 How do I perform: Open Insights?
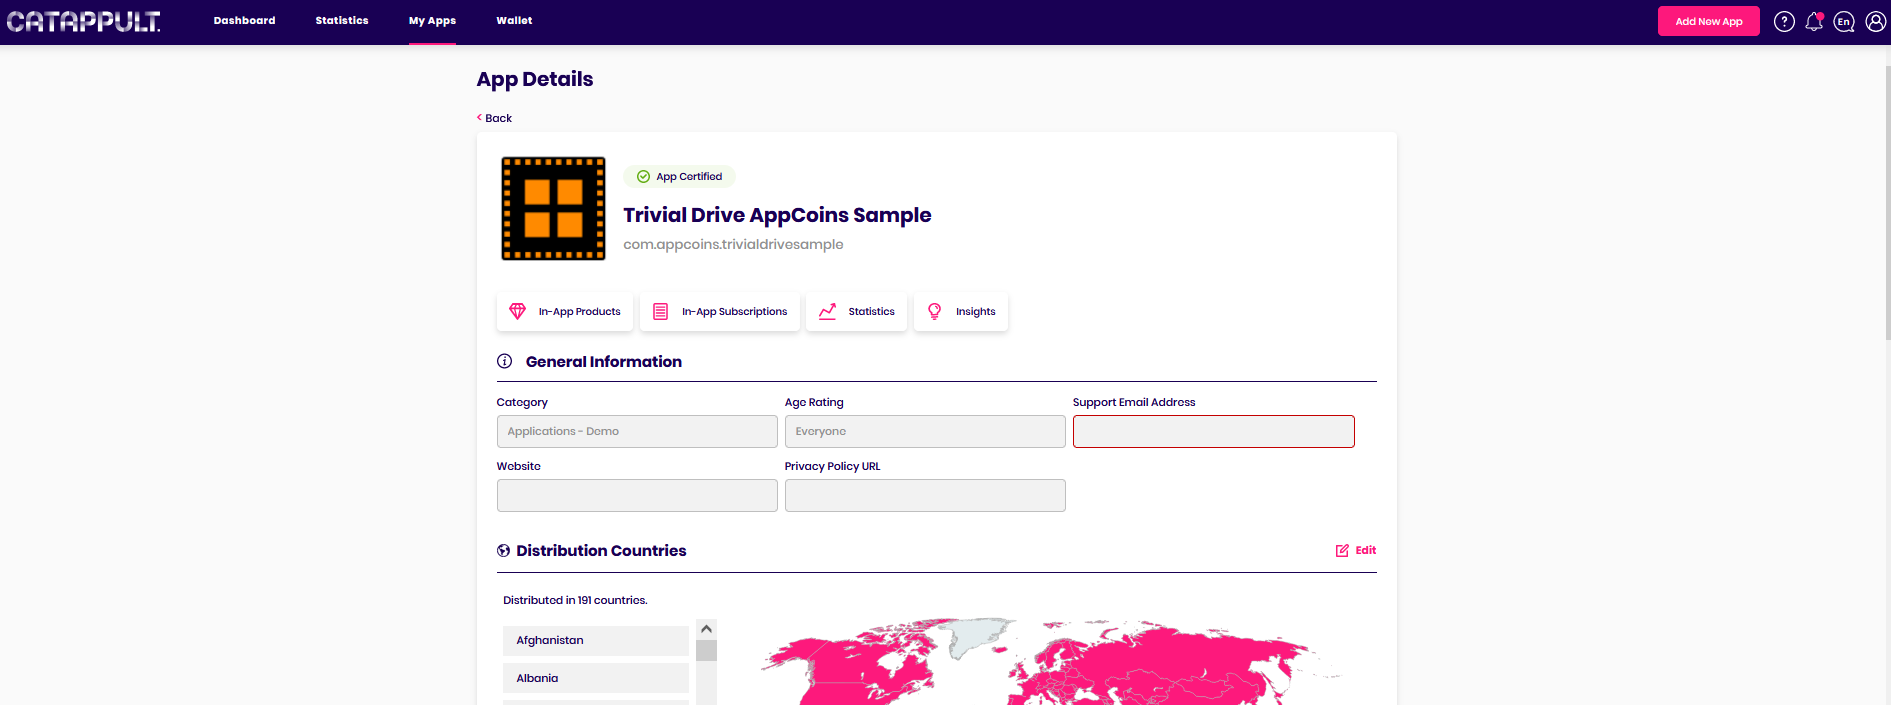[x=961, y=311]
